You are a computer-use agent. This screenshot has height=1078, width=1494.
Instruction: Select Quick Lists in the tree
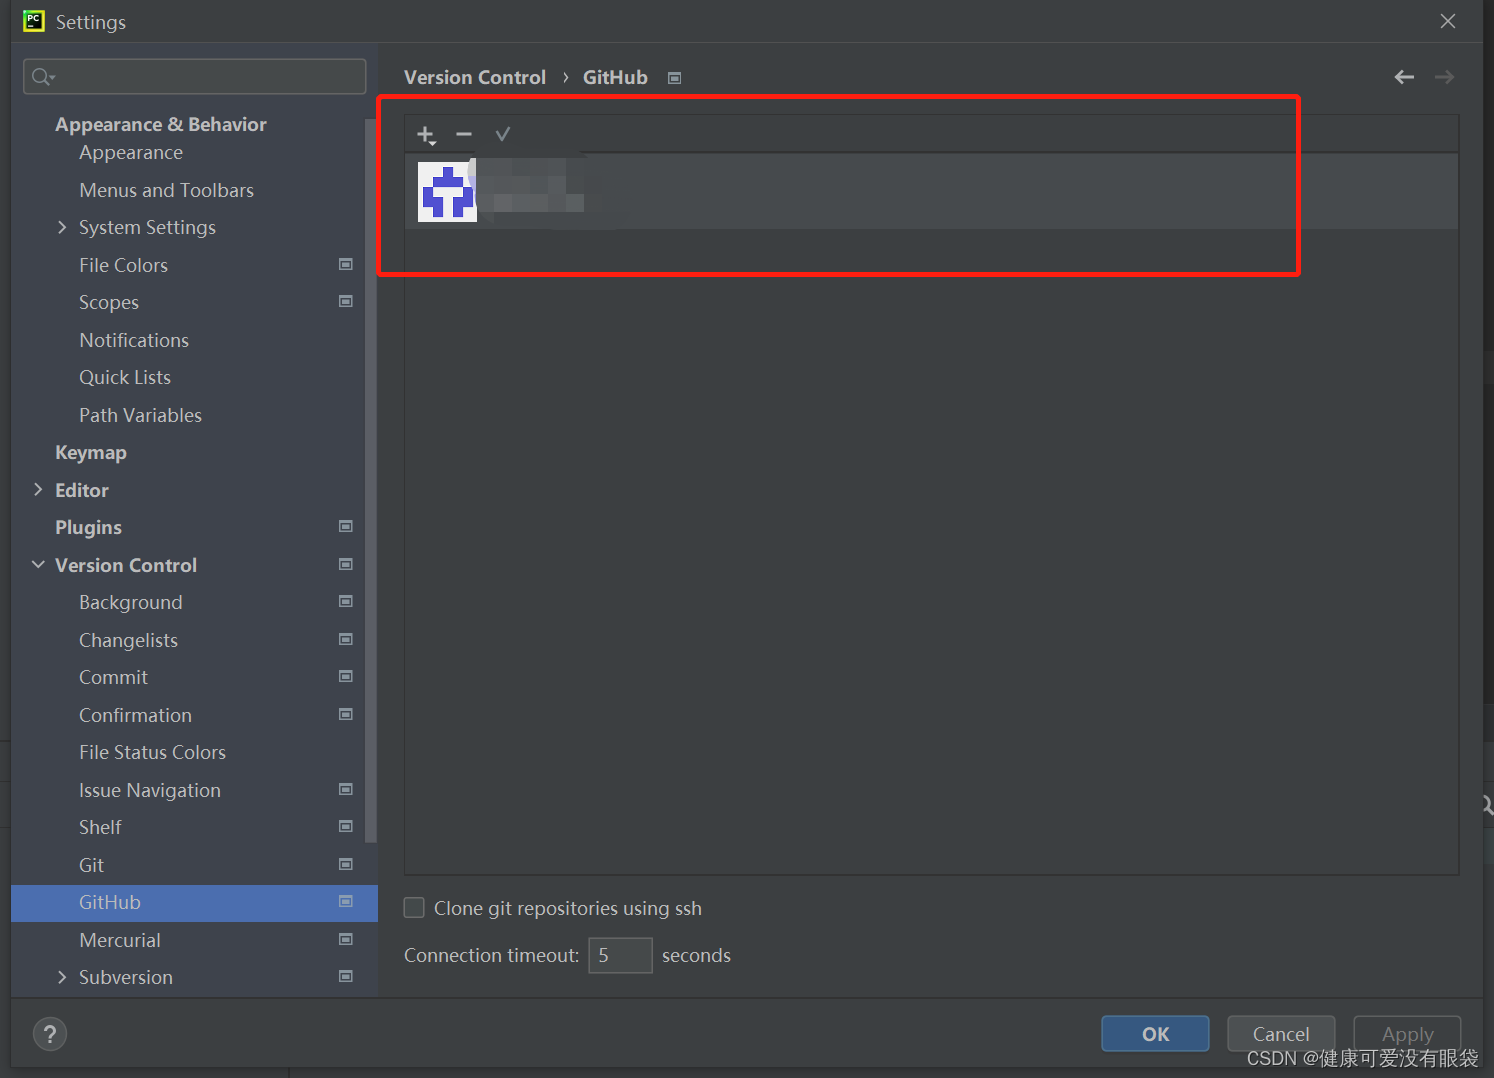125,377
